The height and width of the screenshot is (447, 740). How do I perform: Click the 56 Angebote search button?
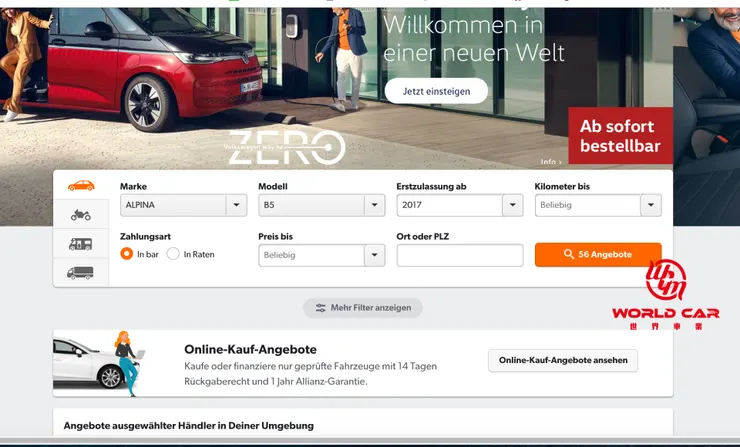pos(598,254)
